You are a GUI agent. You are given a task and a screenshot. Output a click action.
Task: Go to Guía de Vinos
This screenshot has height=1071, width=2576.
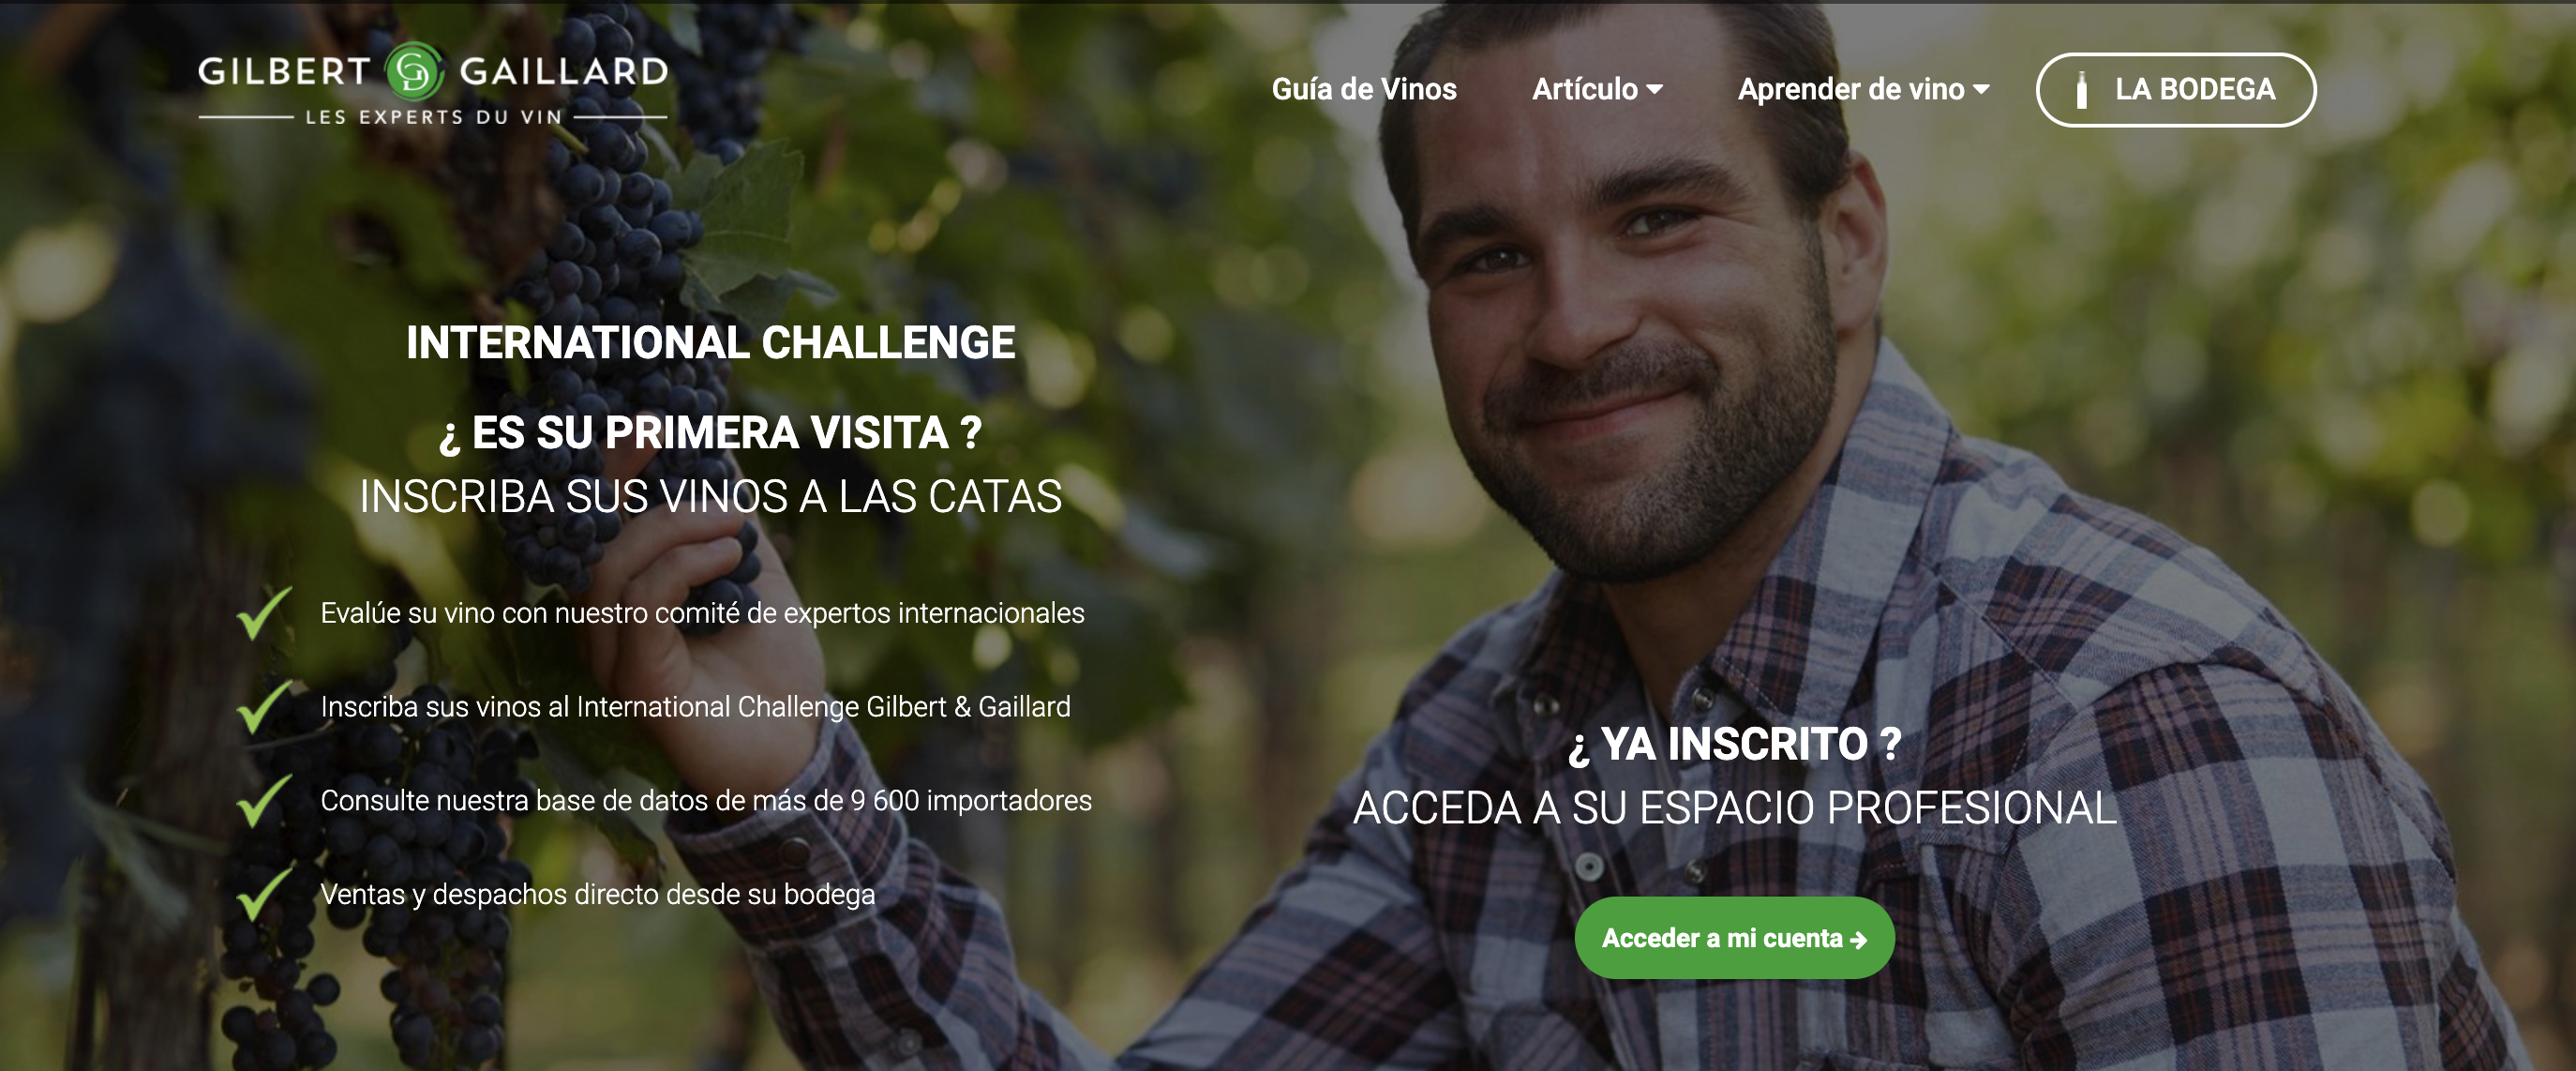(1364, 89)
